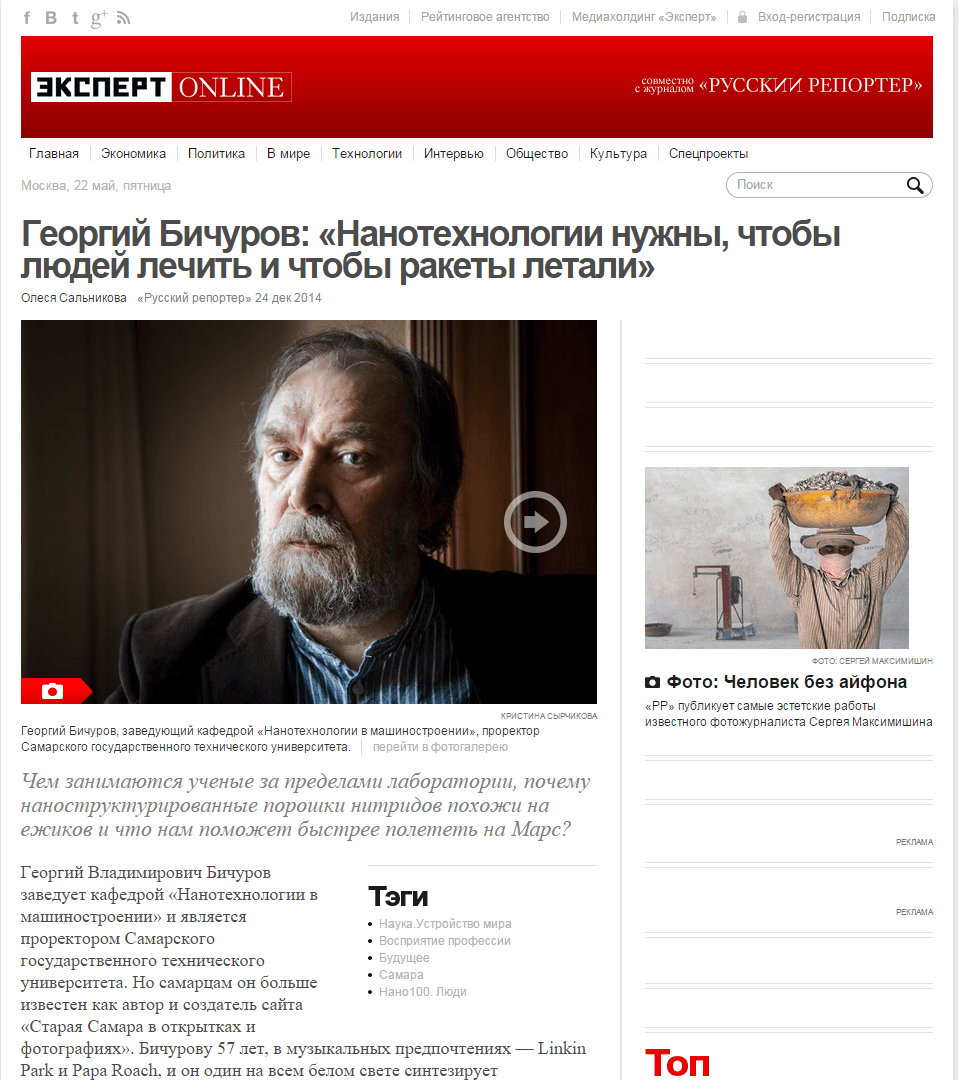The width and height of the screenshot is (959, 1080).
Task: Click the Подписка link
Action: point(908,17)
